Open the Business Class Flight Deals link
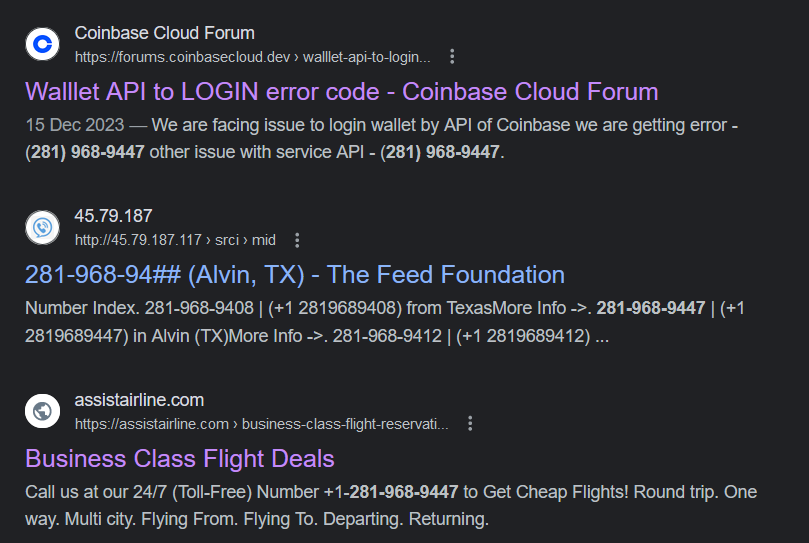Image resolution: width=809 pixels, height=543 pixels. coord(180,458)
